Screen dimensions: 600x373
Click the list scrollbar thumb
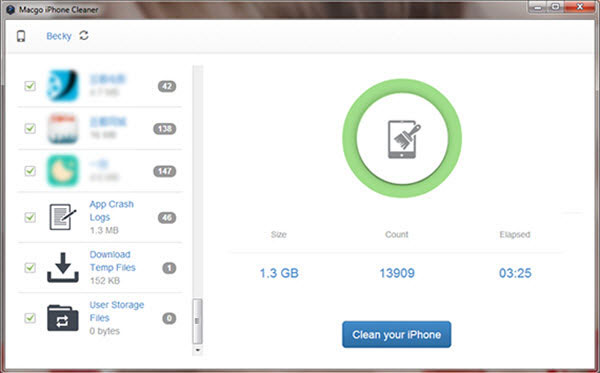click(x=197, y=321)
